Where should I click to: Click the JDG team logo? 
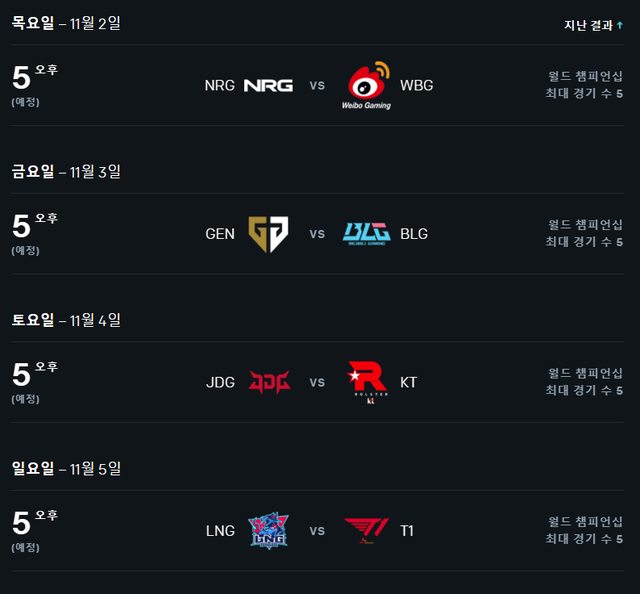[268, 382]
